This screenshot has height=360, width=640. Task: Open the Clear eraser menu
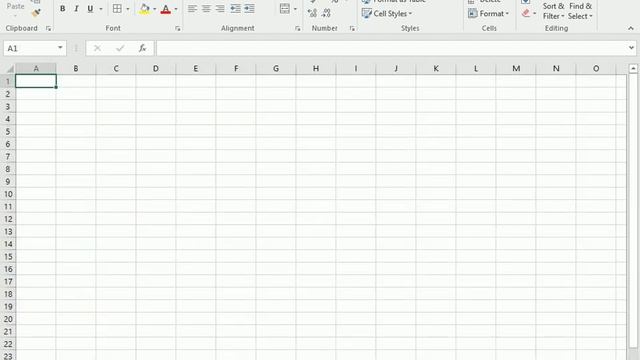(529, 13)
